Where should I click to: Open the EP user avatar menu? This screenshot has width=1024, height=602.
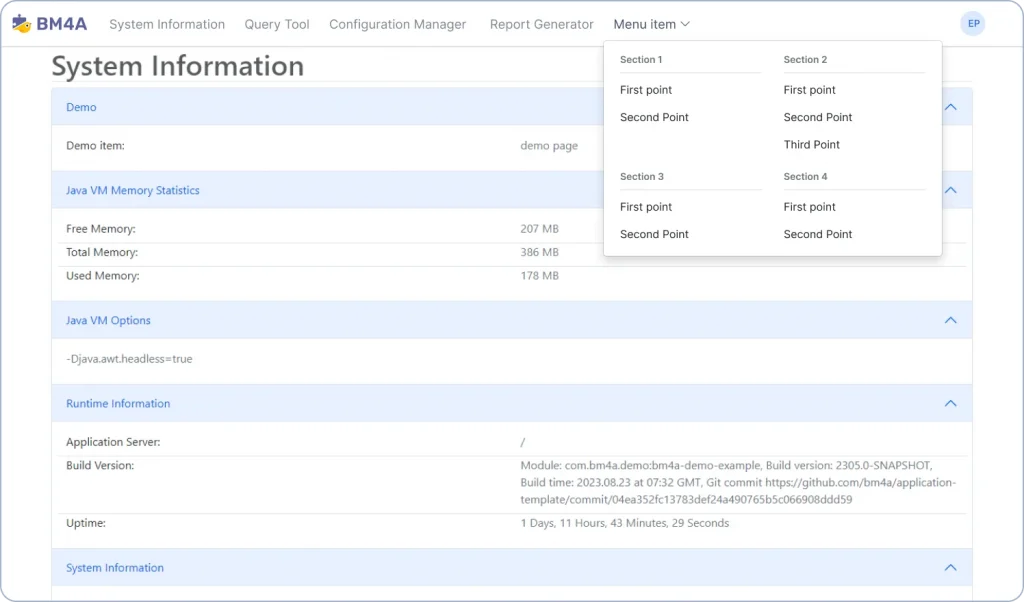tap(972, 24)
